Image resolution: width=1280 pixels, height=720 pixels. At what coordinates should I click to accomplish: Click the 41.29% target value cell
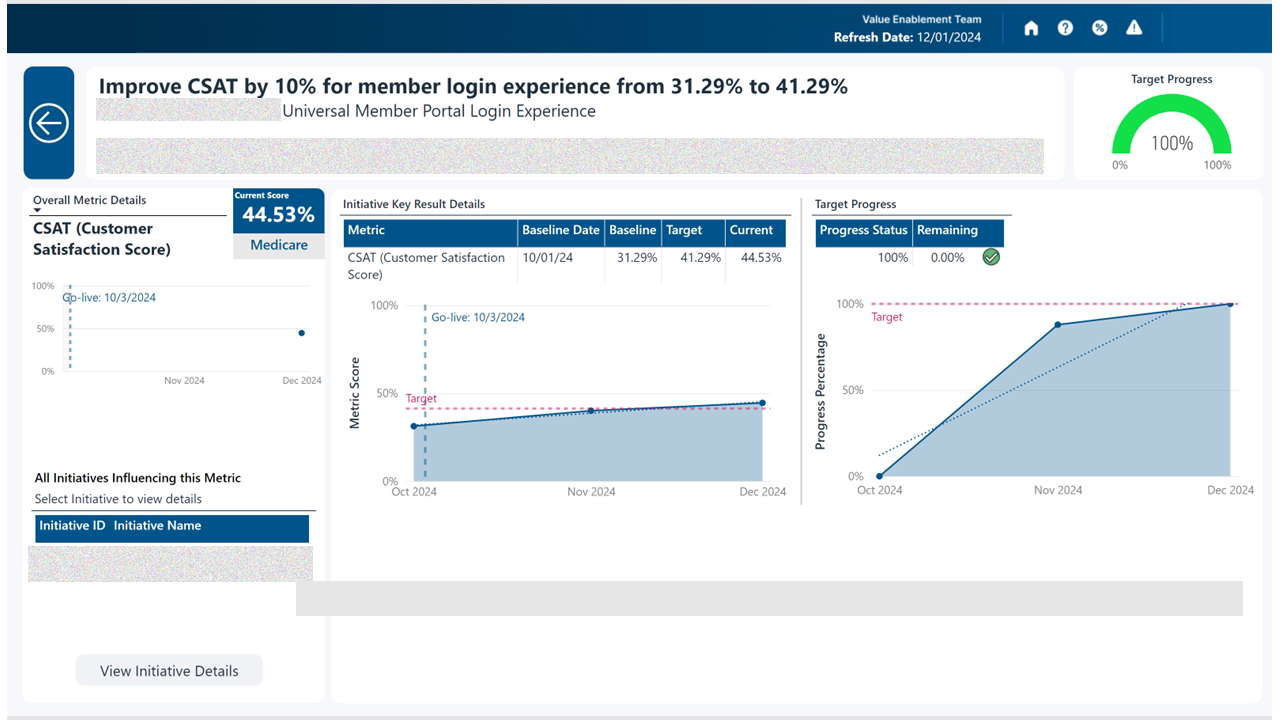(700, 258)
